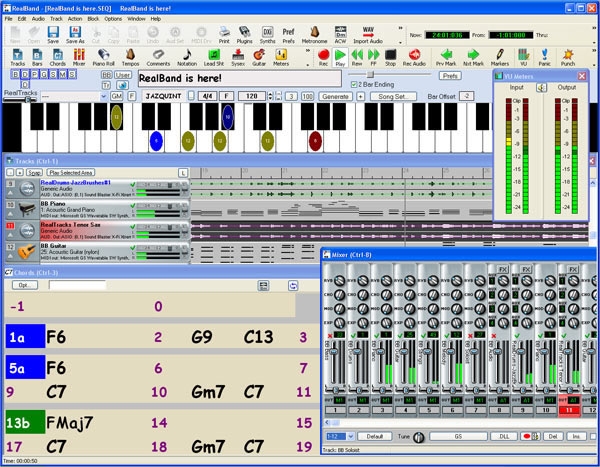Toggle FX button on mixer channel 8

(502, 269)
